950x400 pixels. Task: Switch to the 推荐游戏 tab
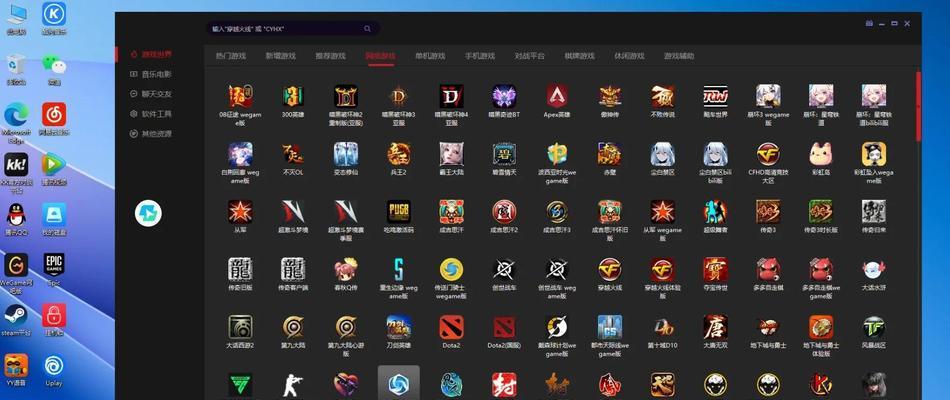tap(330, 56)
